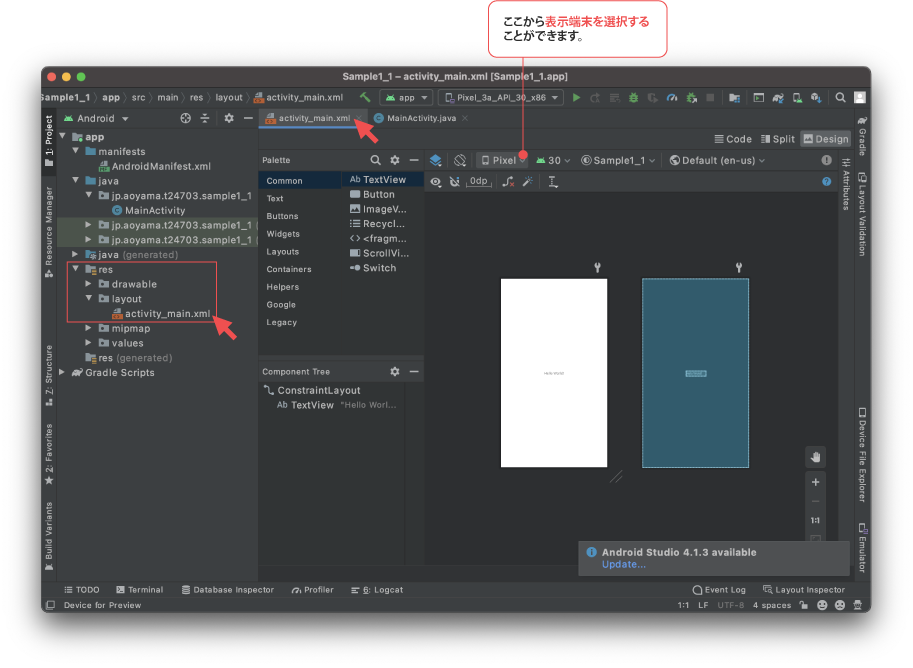Open the Android project view dropdown

(x=96, y=118)
